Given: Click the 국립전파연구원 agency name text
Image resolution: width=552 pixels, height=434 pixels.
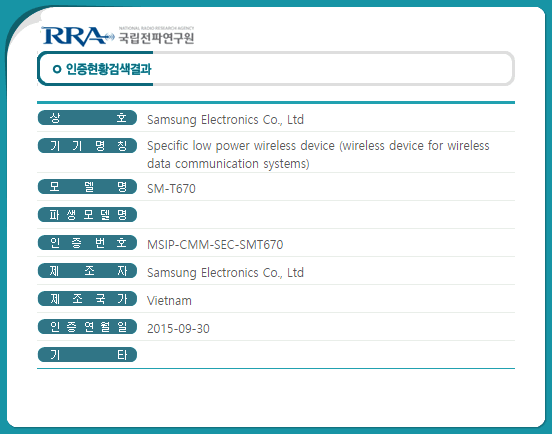Looking at the screenshot, I should click(x=156, y=38).
